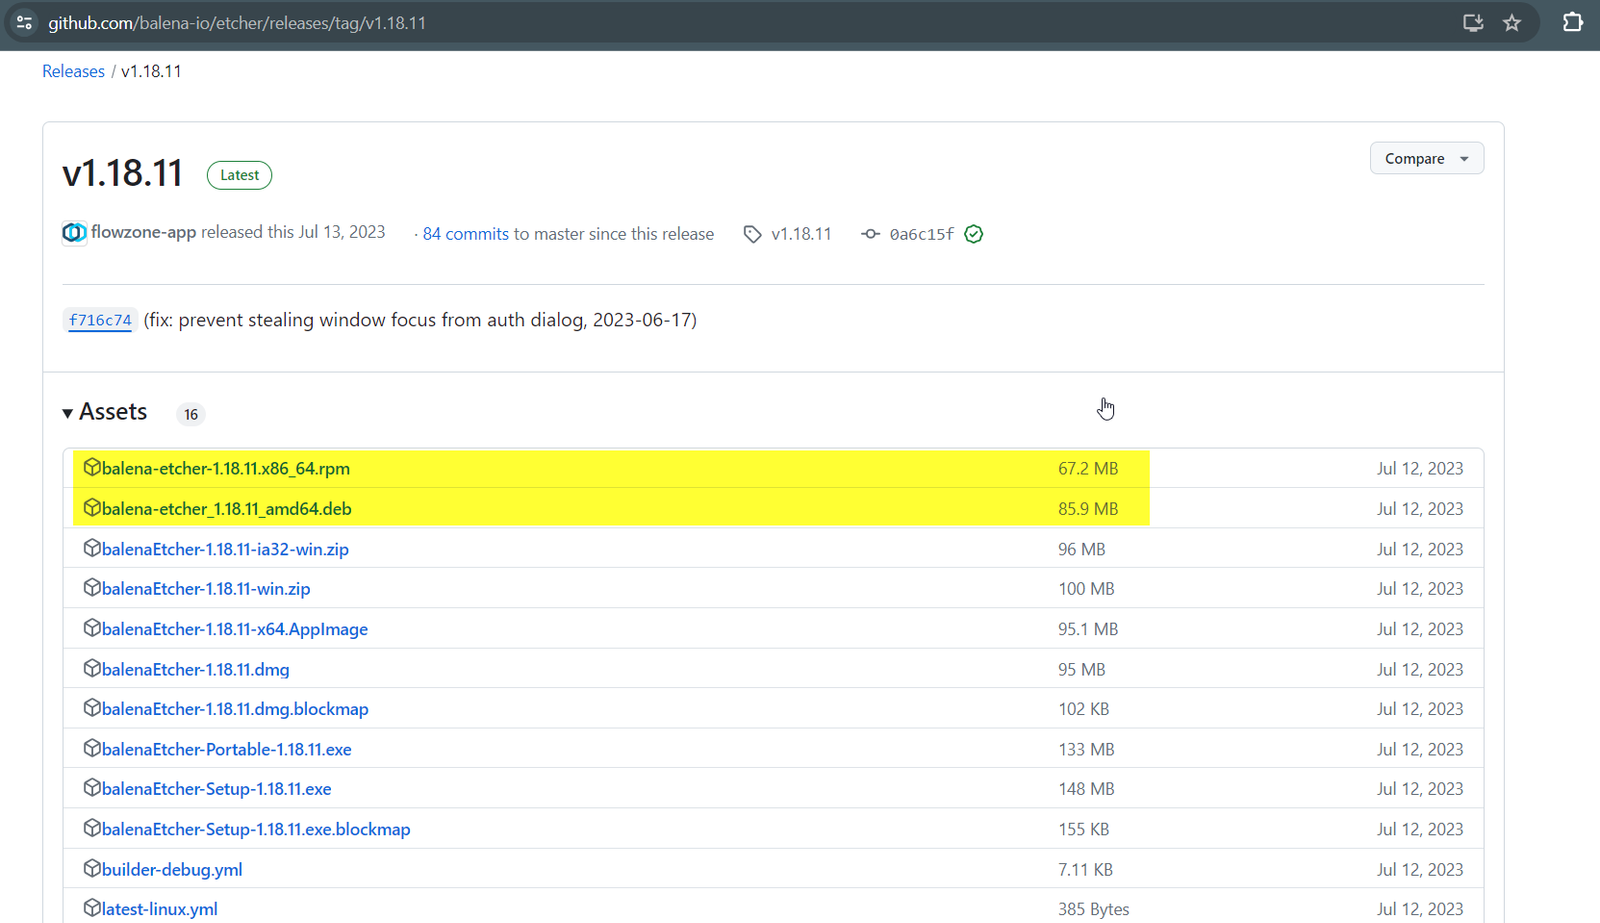
Task: Click the 7.11 KB file size
Action: pyautogui.click(x=1086, y=869)
